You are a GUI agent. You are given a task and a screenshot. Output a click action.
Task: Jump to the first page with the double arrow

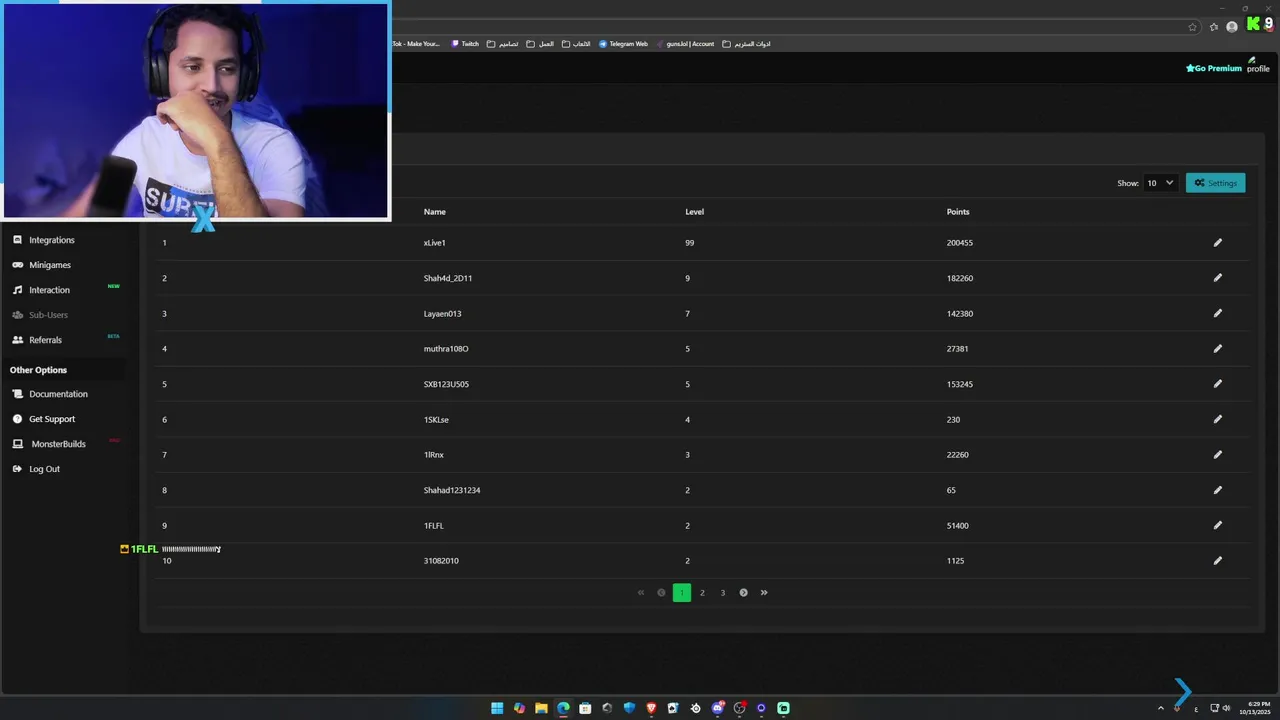[641, 593]
